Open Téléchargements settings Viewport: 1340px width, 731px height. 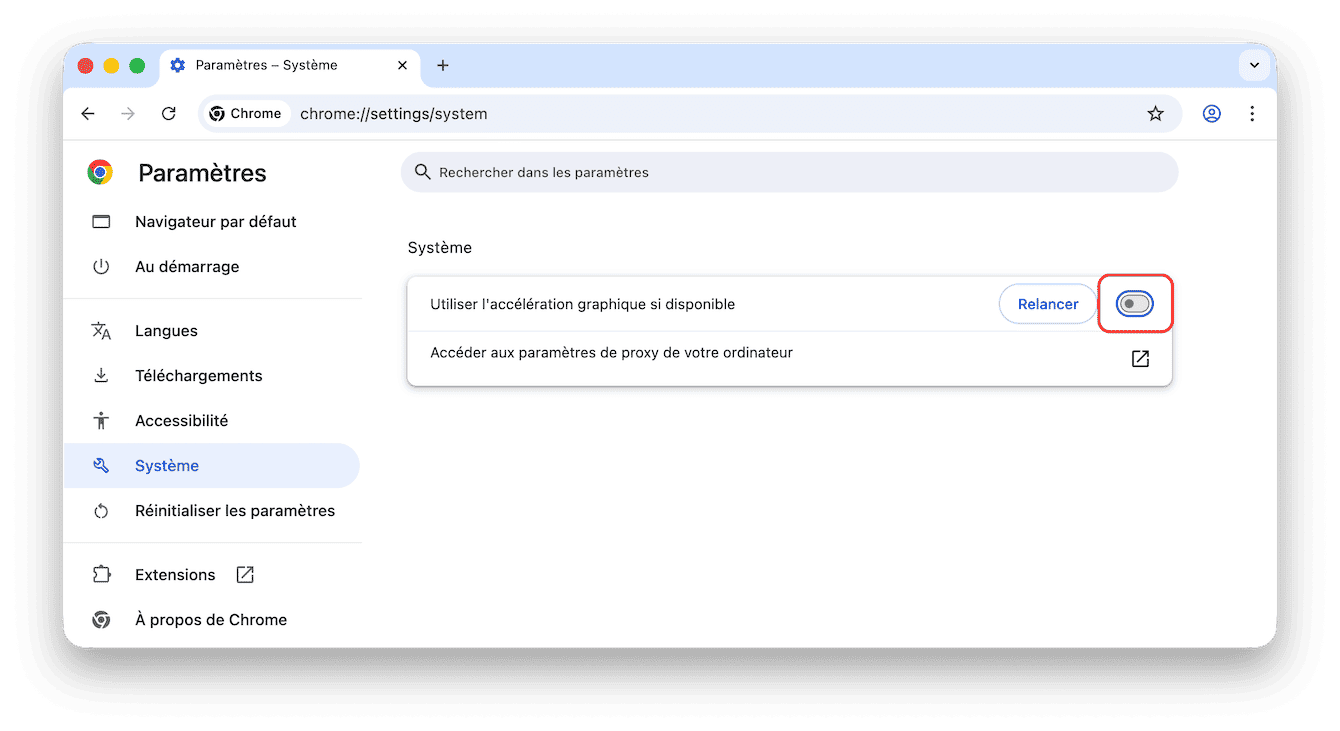pyautogui.click(x=198, y=376)
